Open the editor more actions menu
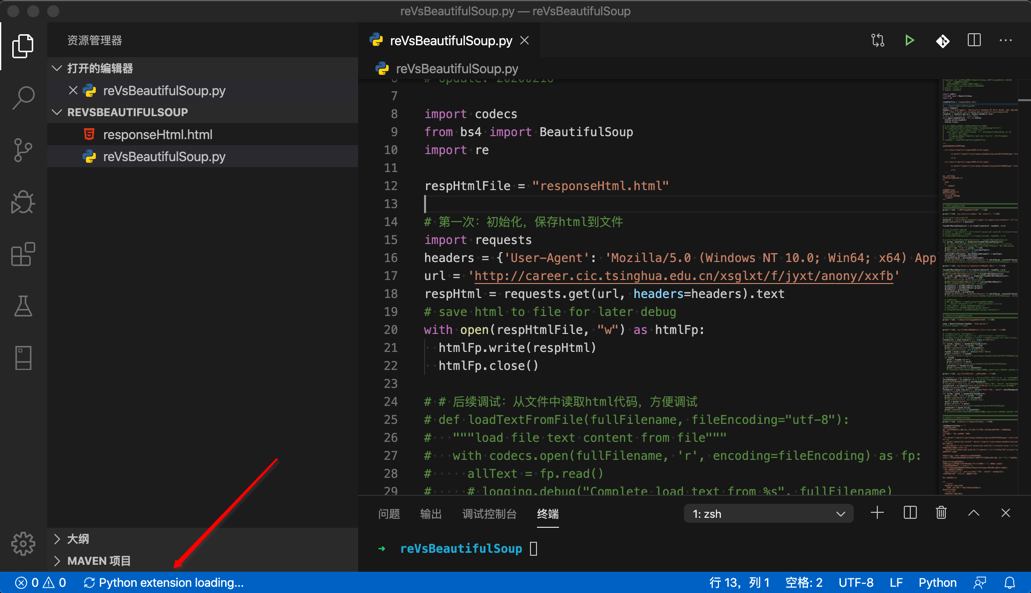The height and width of the screenshot is (593, 1031). [1006, 40]
